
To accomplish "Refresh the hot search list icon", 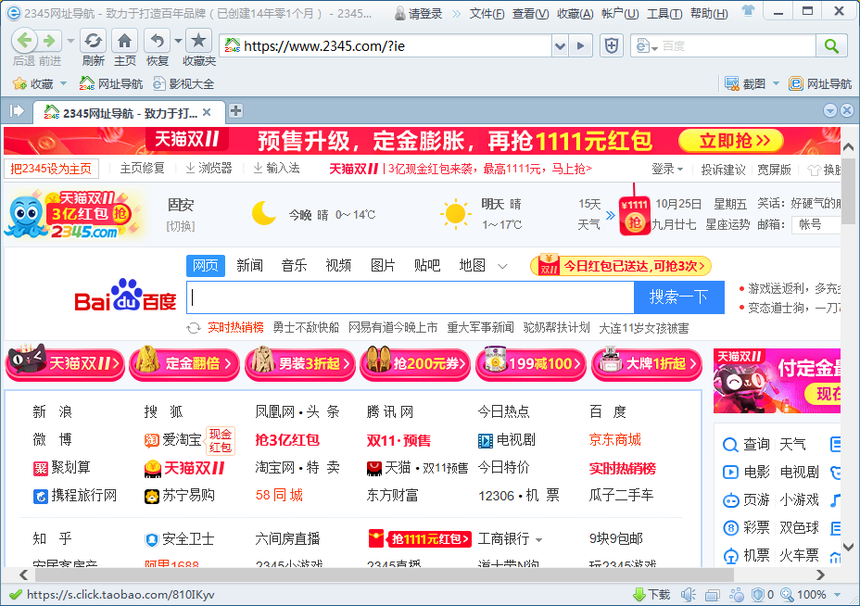I will tap(193, 328).
